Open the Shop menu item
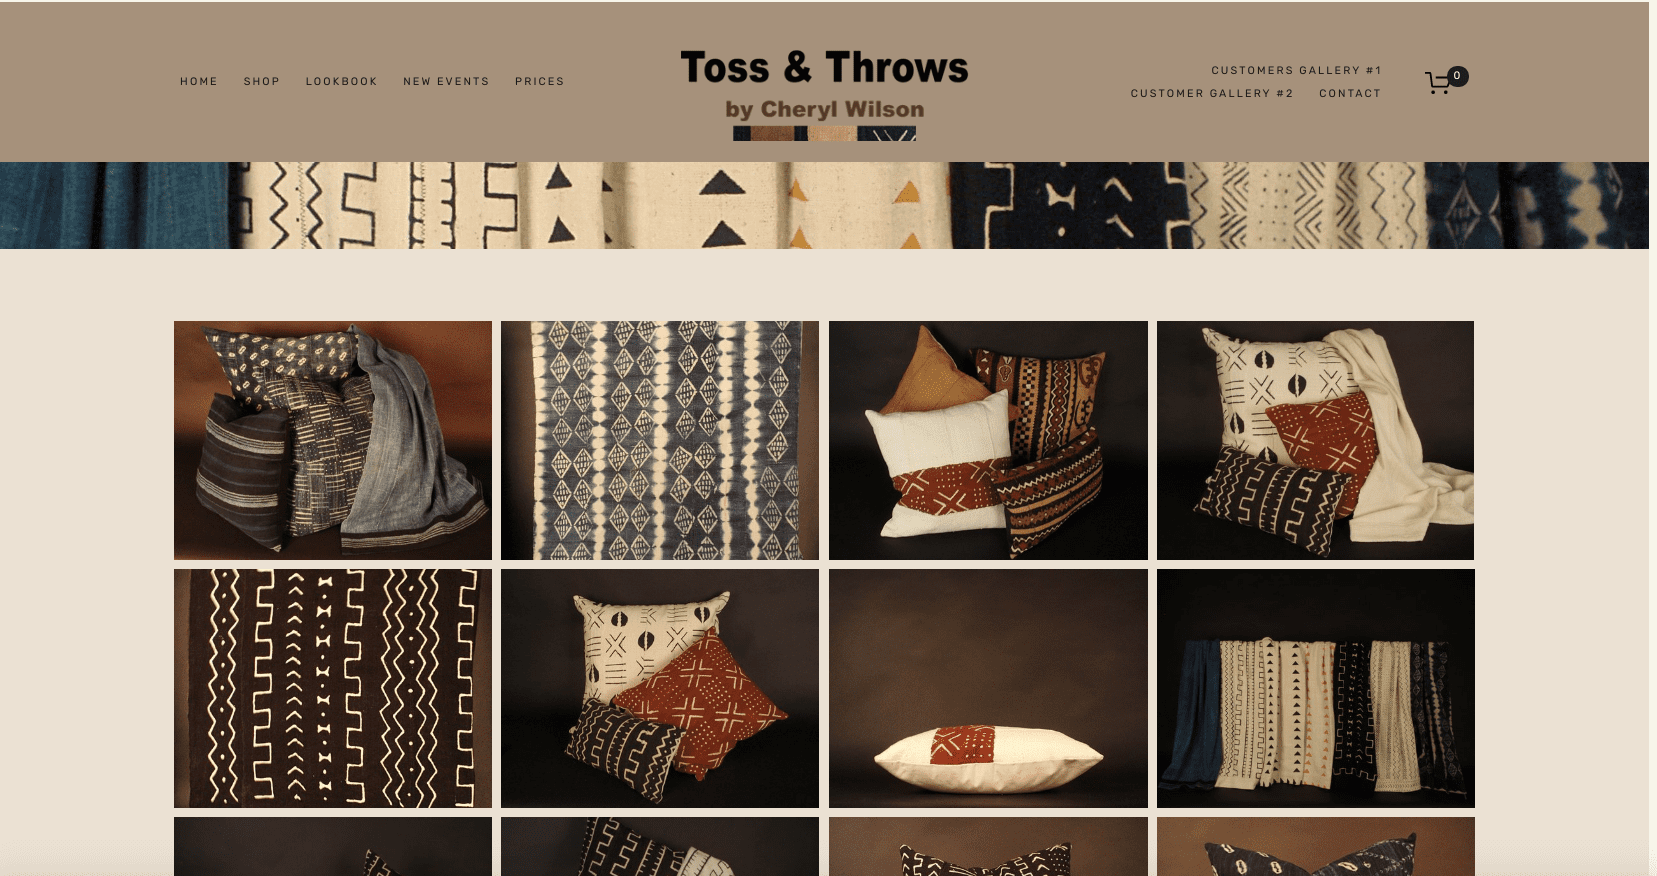Screen dimensions: 1657x876 [x=262, y=81]
